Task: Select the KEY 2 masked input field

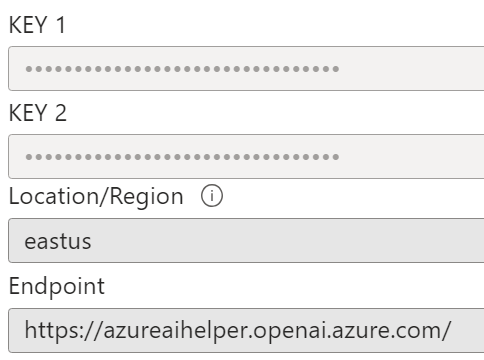Action: point(246,156)
